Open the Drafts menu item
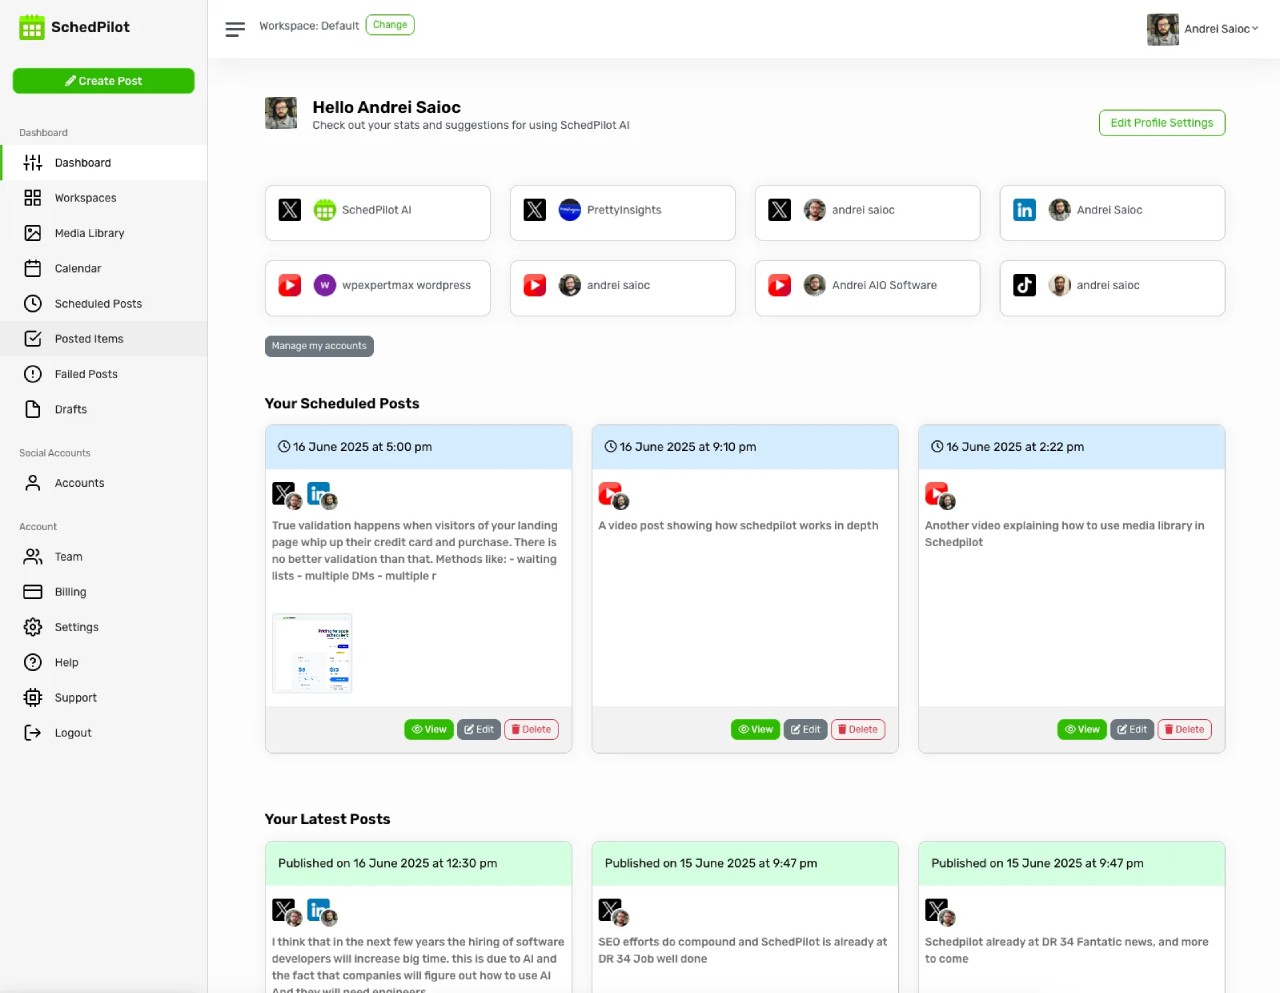This screenshot has height=993, width=1280. click(71, 409)
